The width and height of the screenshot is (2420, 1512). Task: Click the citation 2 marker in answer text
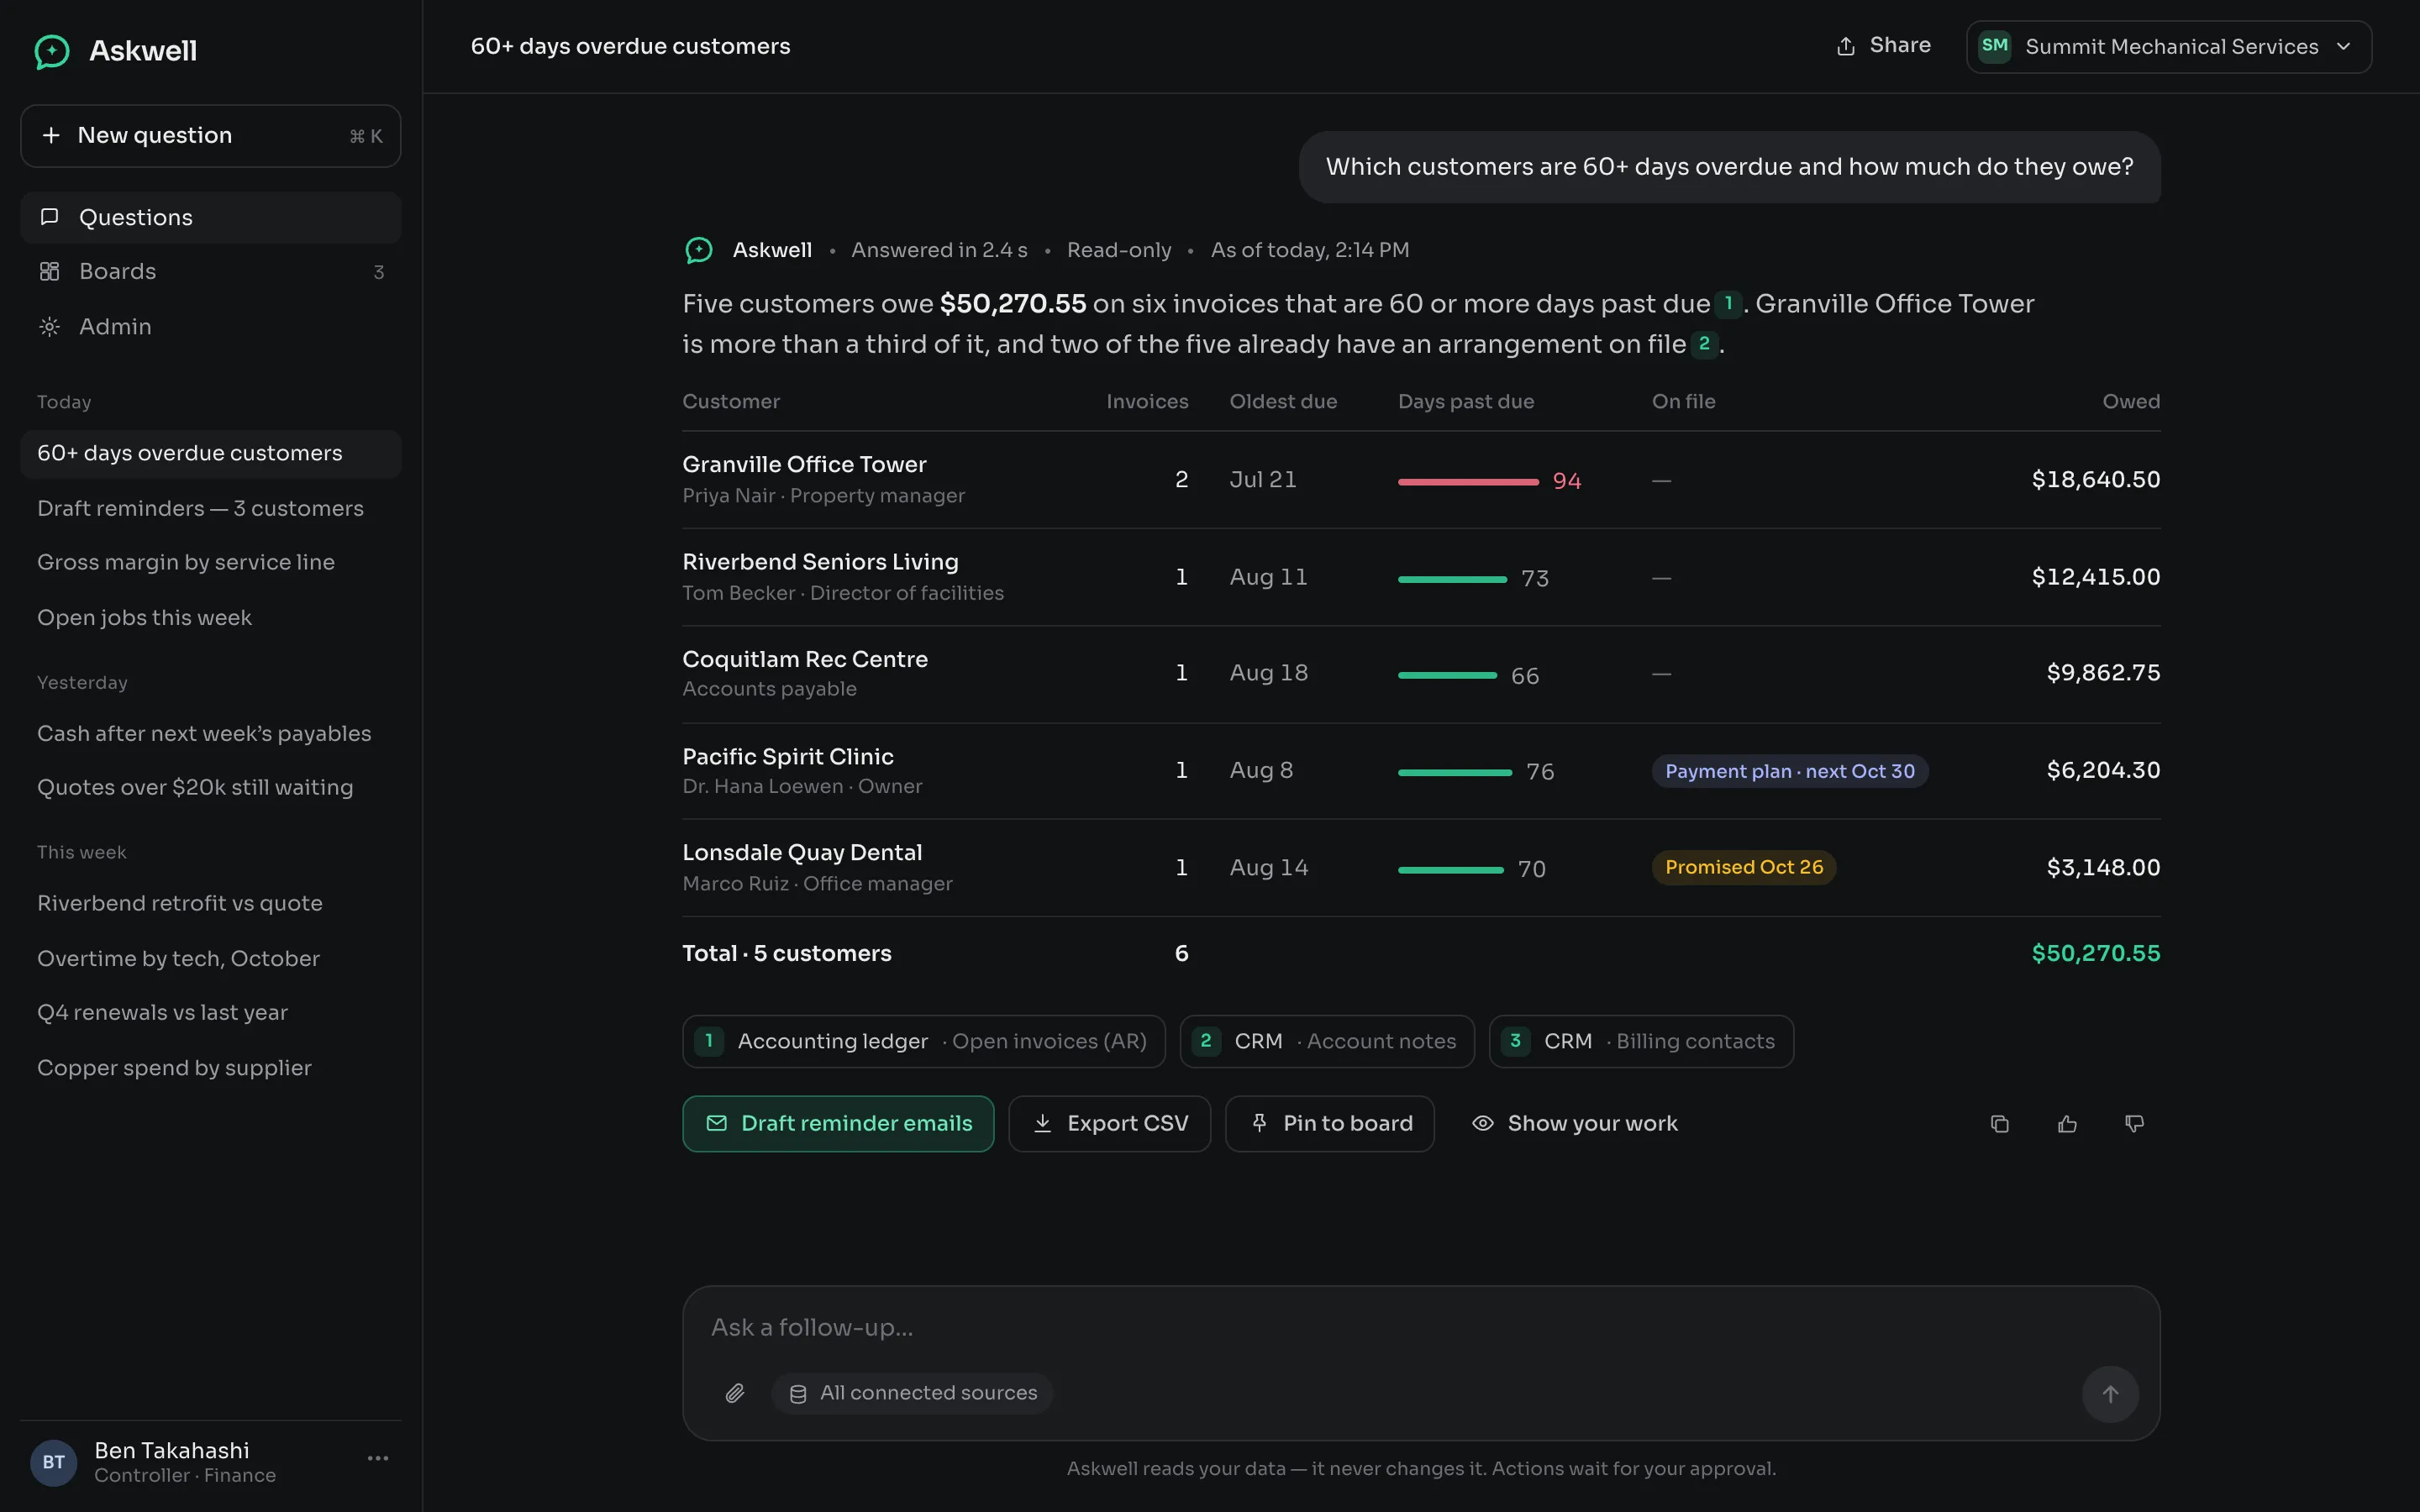click(1704, 344)
